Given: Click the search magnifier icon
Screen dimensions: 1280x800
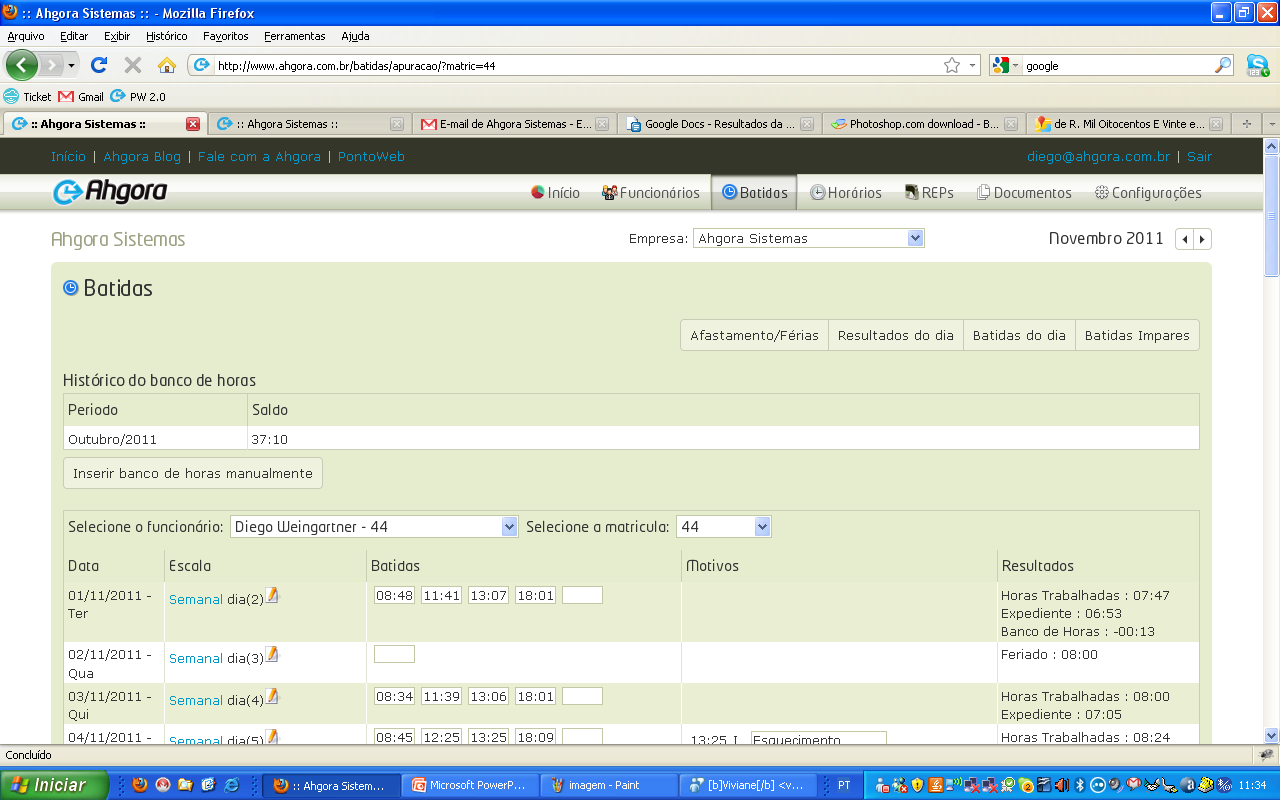Looking at the screenshot, I should 1223,65.
